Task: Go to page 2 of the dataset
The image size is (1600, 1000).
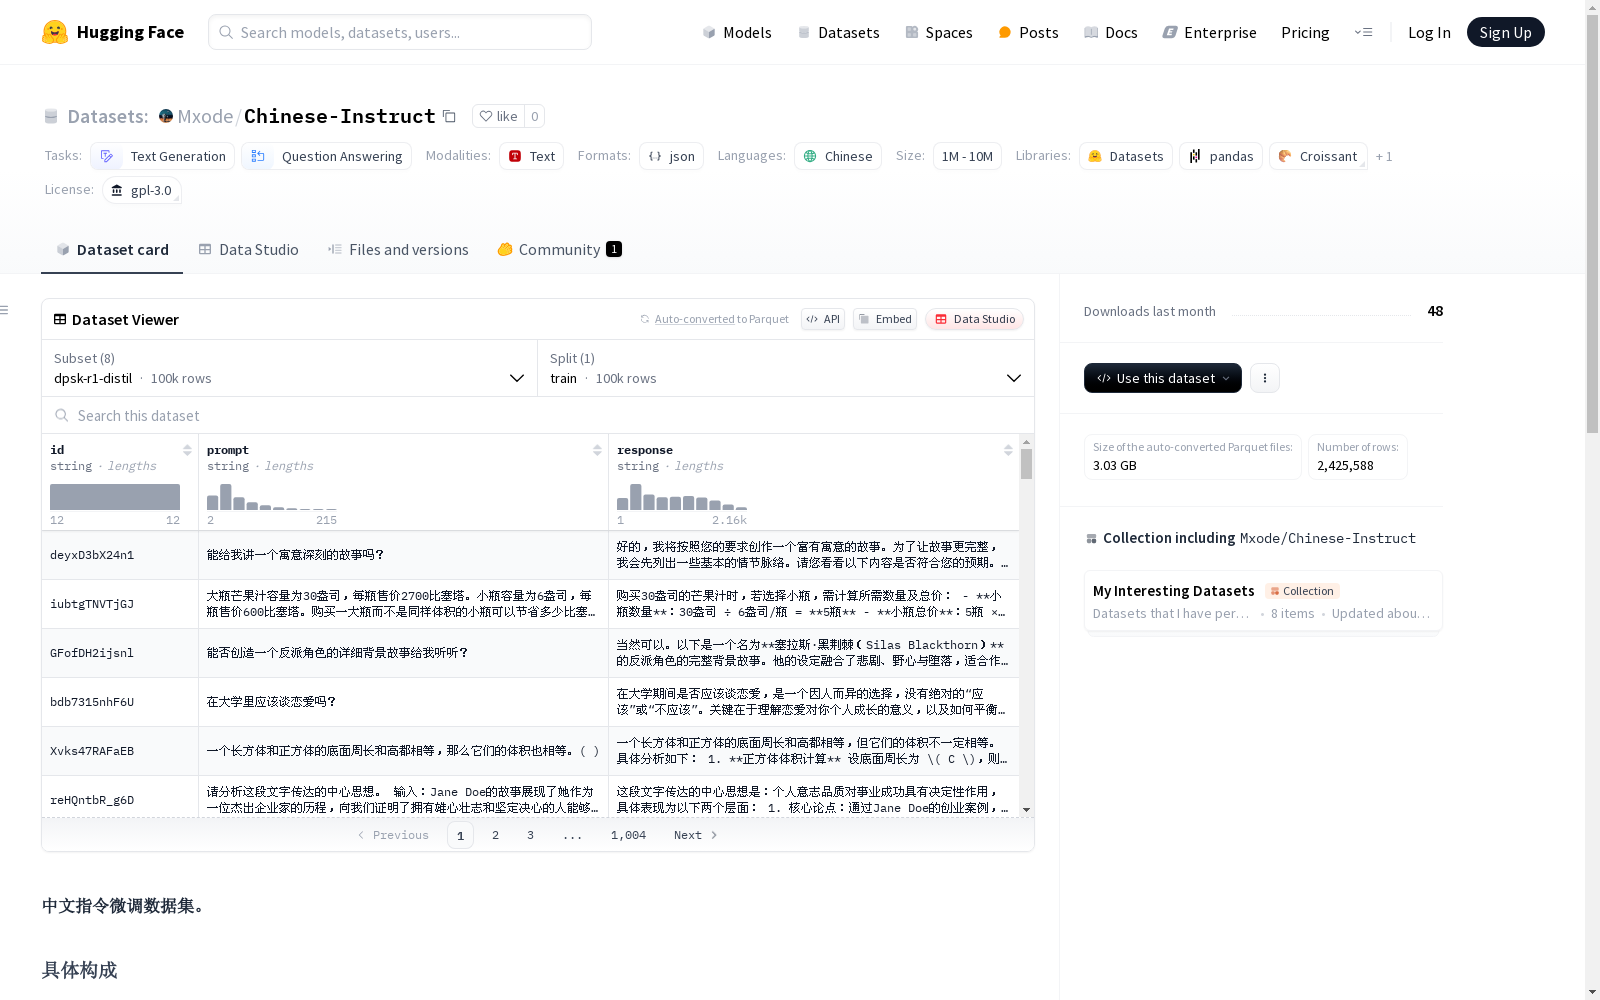Action: (495, 835)
